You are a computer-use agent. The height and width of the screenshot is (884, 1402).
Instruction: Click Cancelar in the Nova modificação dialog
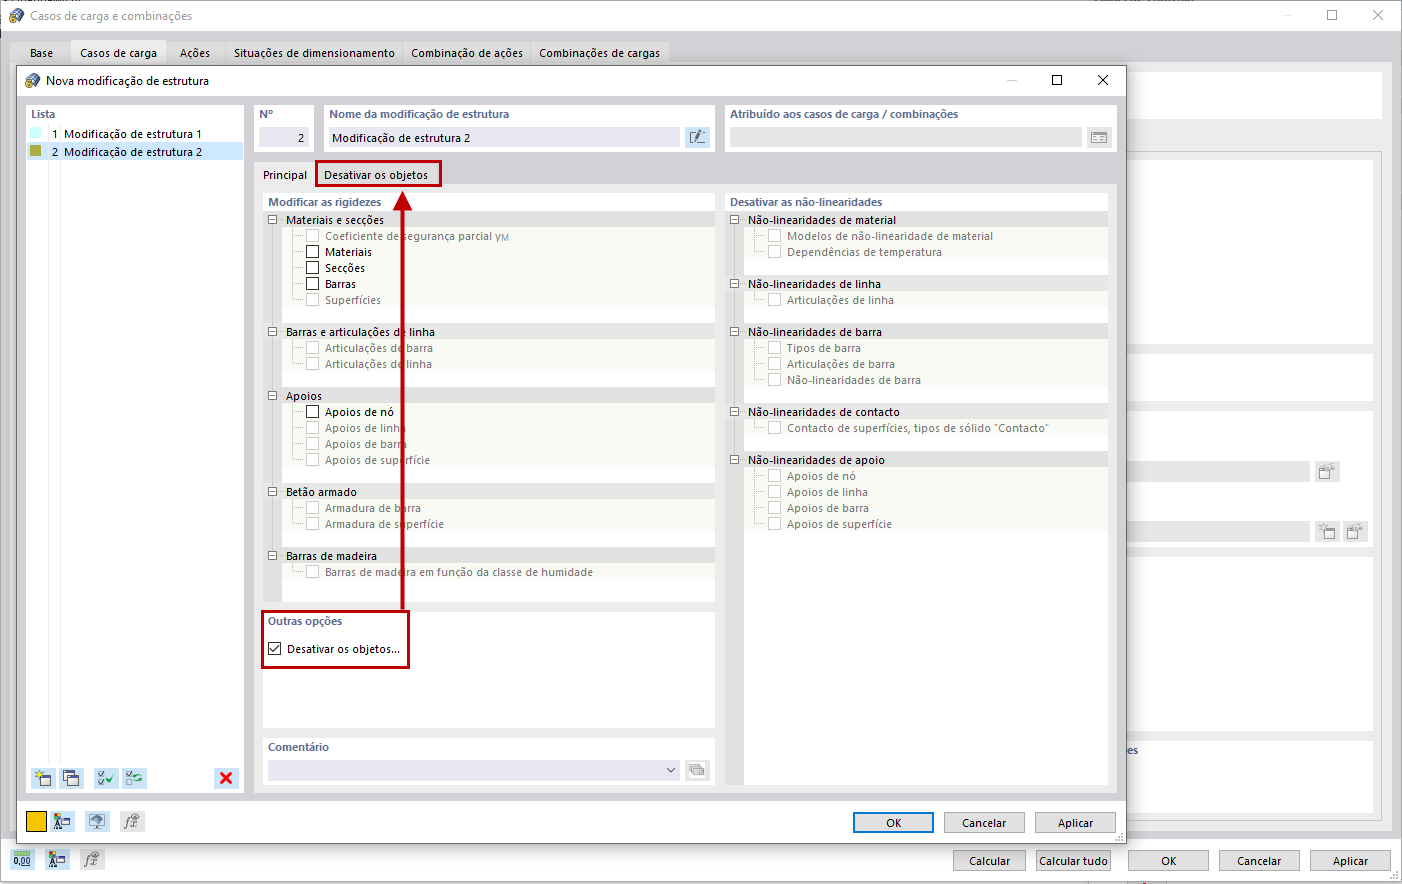[x=984, y=823]
